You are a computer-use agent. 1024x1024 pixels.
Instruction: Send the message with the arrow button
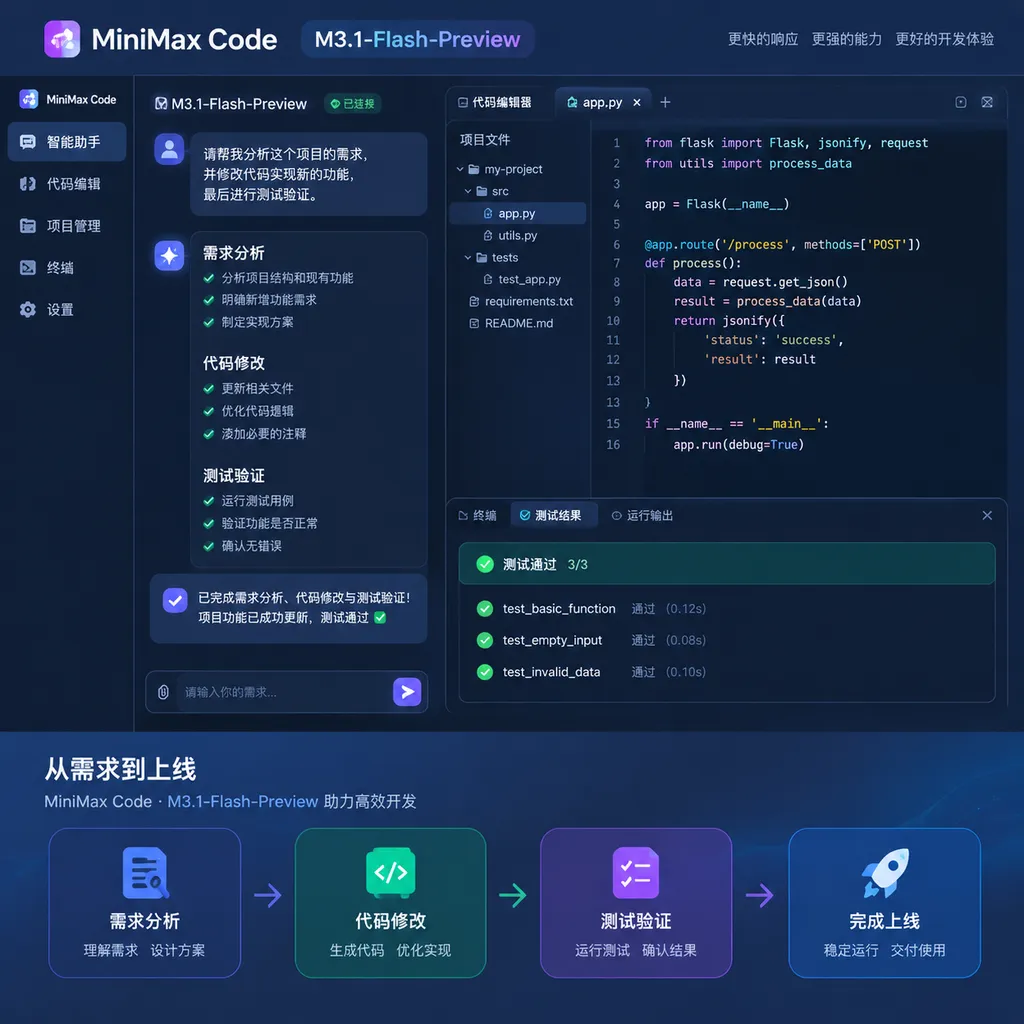click(x=407, y=692)
